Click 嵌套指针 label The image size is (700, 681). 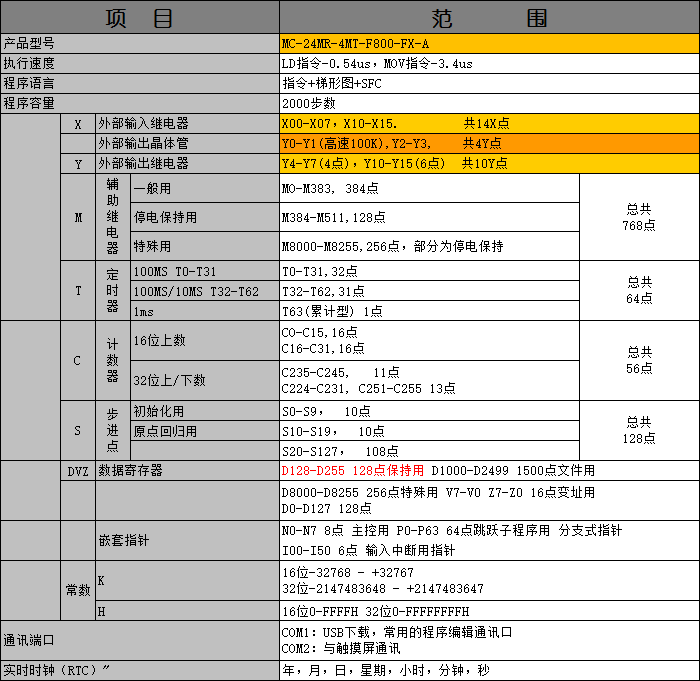click(x=188, y=540)
